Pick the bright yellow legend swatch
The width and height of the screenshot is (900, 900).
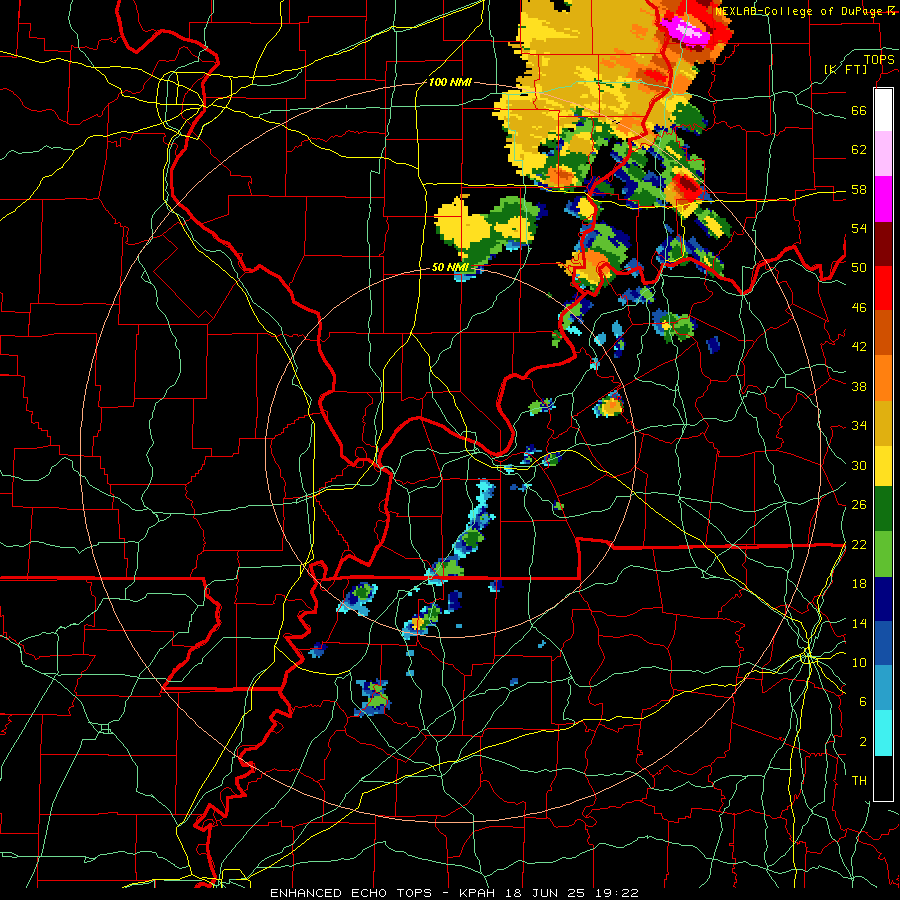coord(883,466)
